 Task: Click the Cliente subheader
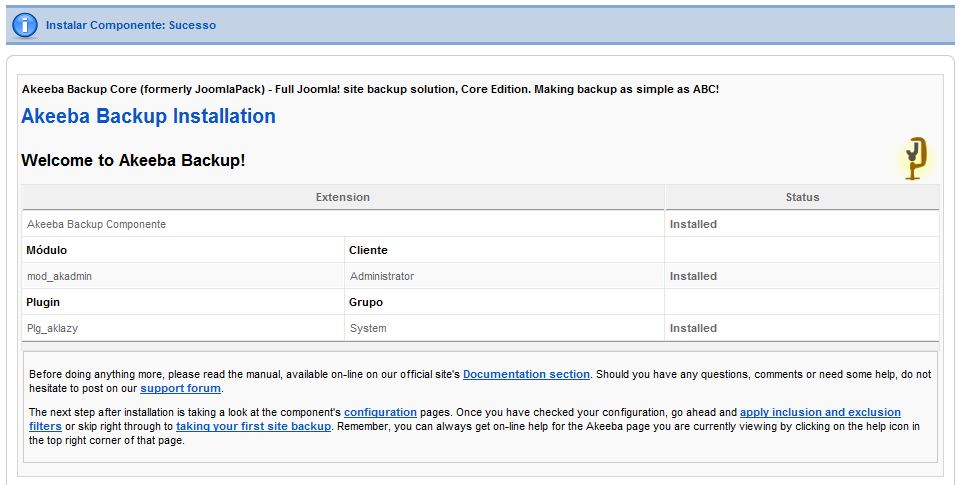[368, 250]
